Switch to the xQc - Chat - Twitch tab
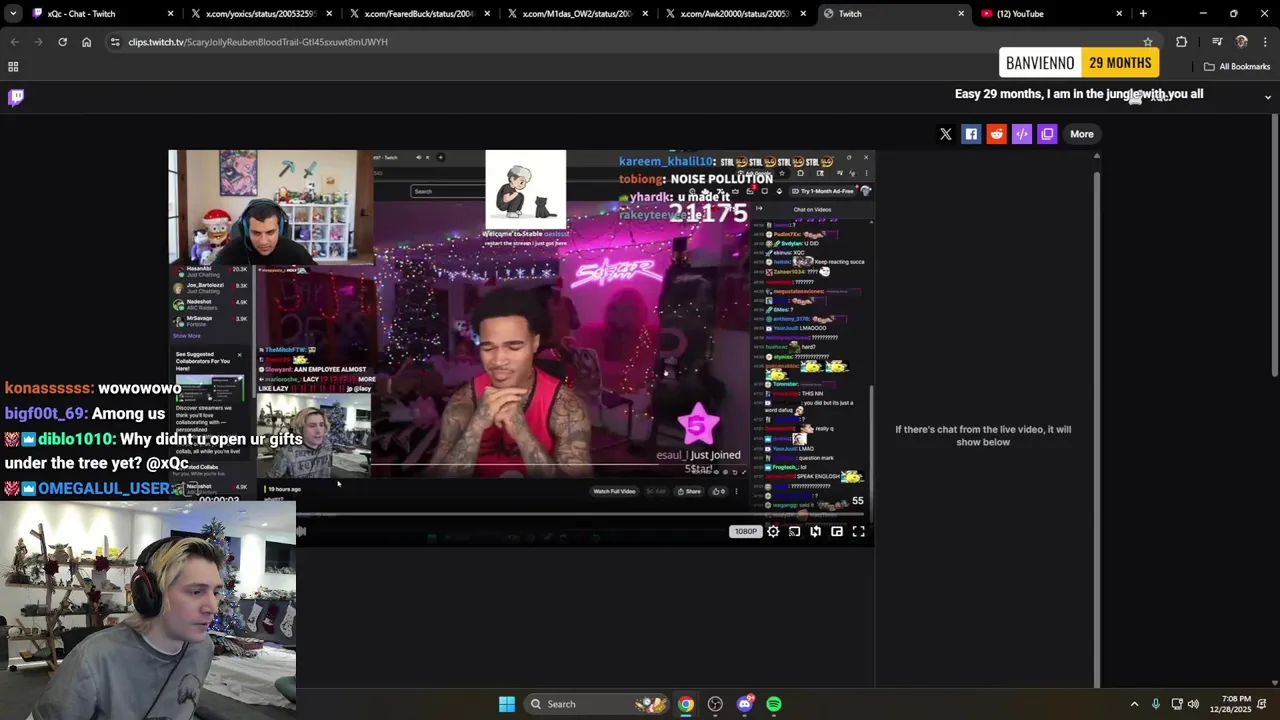 pos(100,14)
